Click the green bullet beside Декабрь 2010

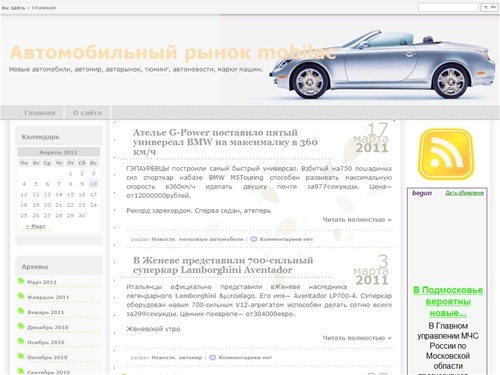pyautogui.click(x=21, y=326)
